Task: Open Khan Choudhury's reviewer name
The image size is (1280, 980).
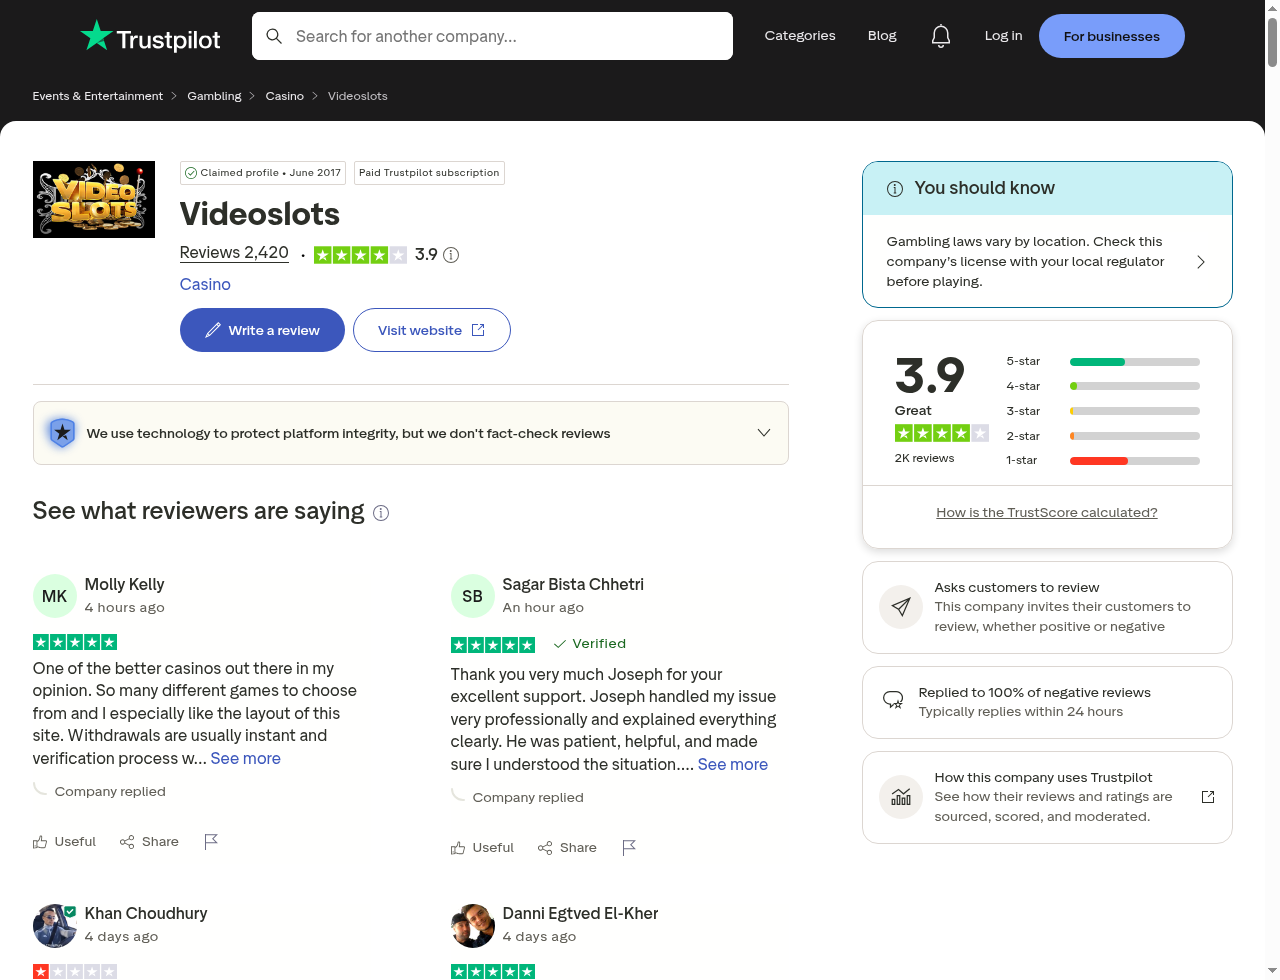Action: (146, 913)
